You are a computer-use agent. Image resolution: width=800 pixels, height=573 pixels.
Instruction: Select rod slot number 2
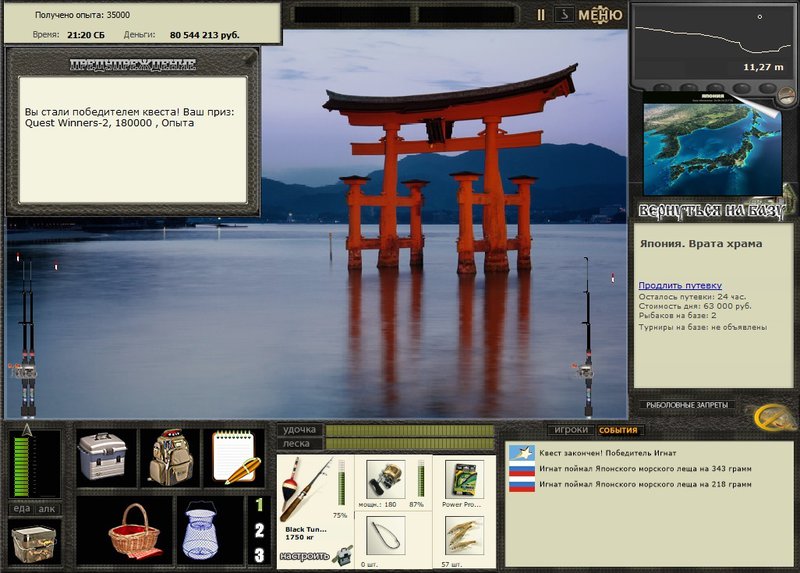point(259,531)
